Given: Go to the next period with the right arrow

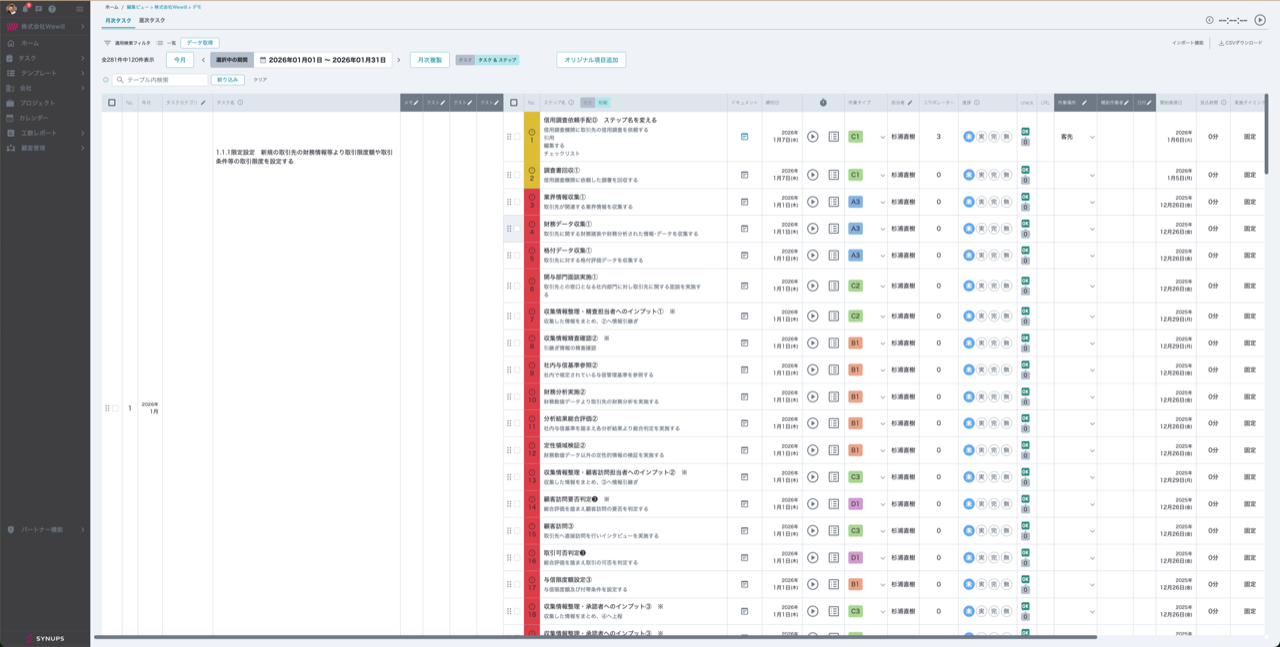Looking at the screenshot, I should [398, 60].
